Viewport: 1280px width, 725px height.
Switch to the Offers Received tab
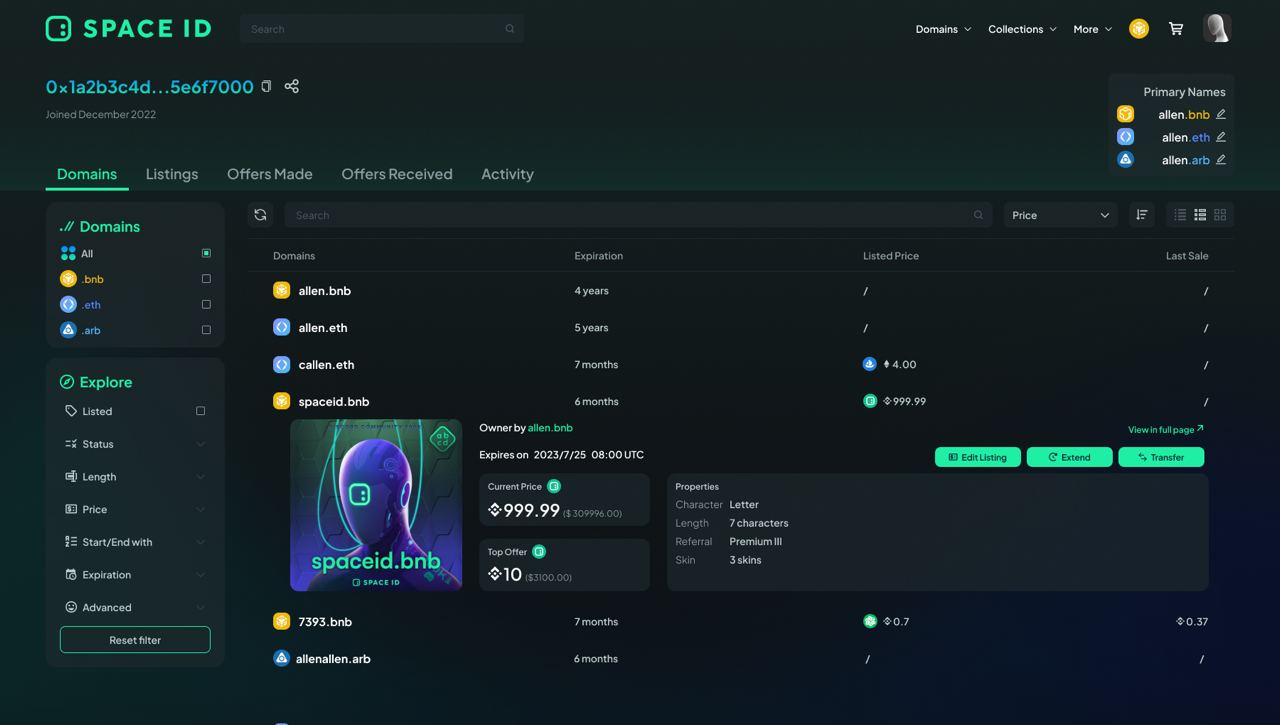coord(397,173)
